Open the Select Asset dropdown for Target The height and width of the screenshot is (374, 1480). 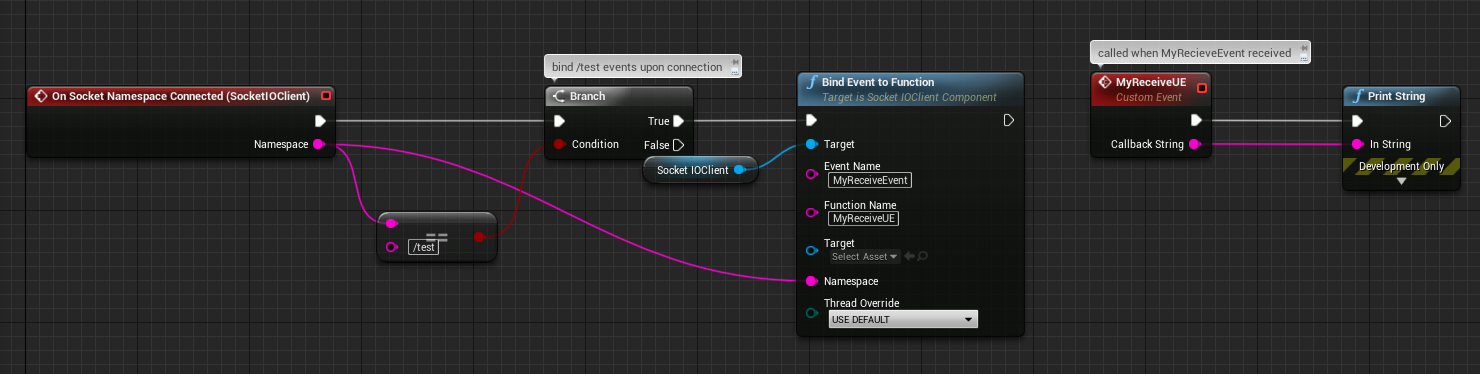point(865,256)
